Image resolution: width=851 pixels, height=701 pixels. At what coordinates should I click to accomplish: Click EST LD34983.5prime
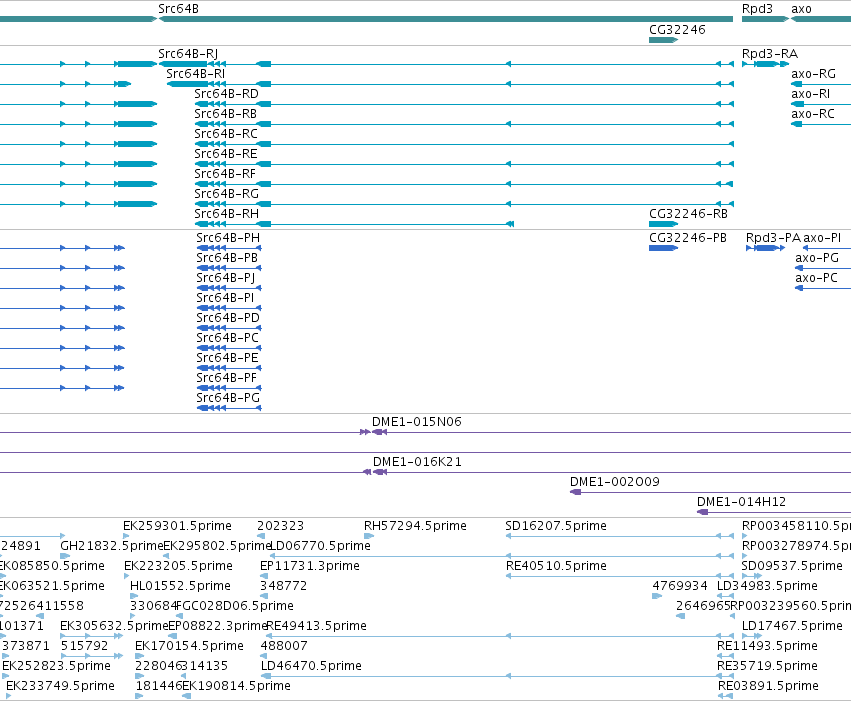coord(767,587)
